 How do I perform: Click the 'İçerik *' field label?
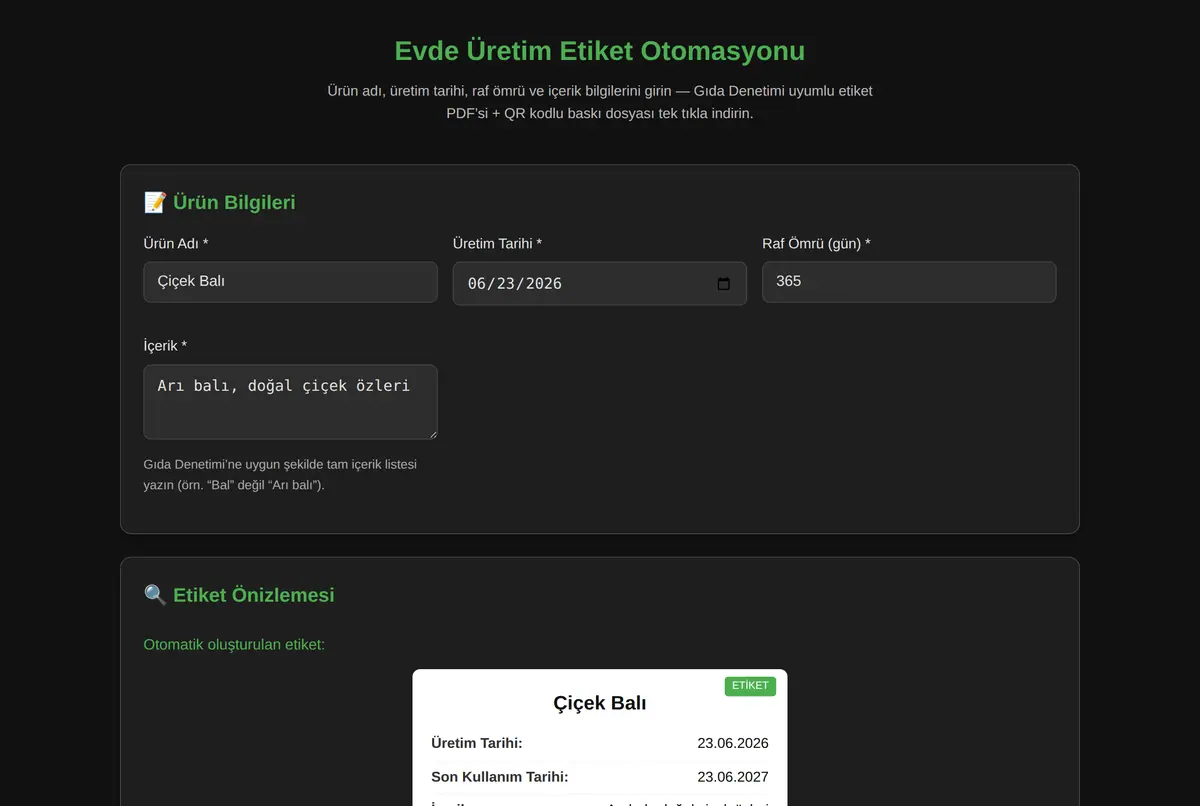[x=165, y=346]
